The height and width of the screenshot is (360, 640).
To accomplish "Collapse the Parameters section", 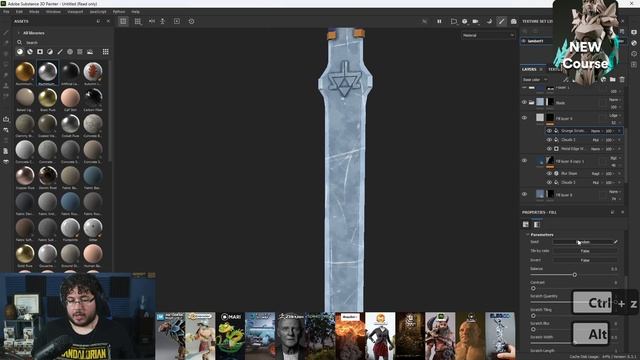I will [528, 235].
